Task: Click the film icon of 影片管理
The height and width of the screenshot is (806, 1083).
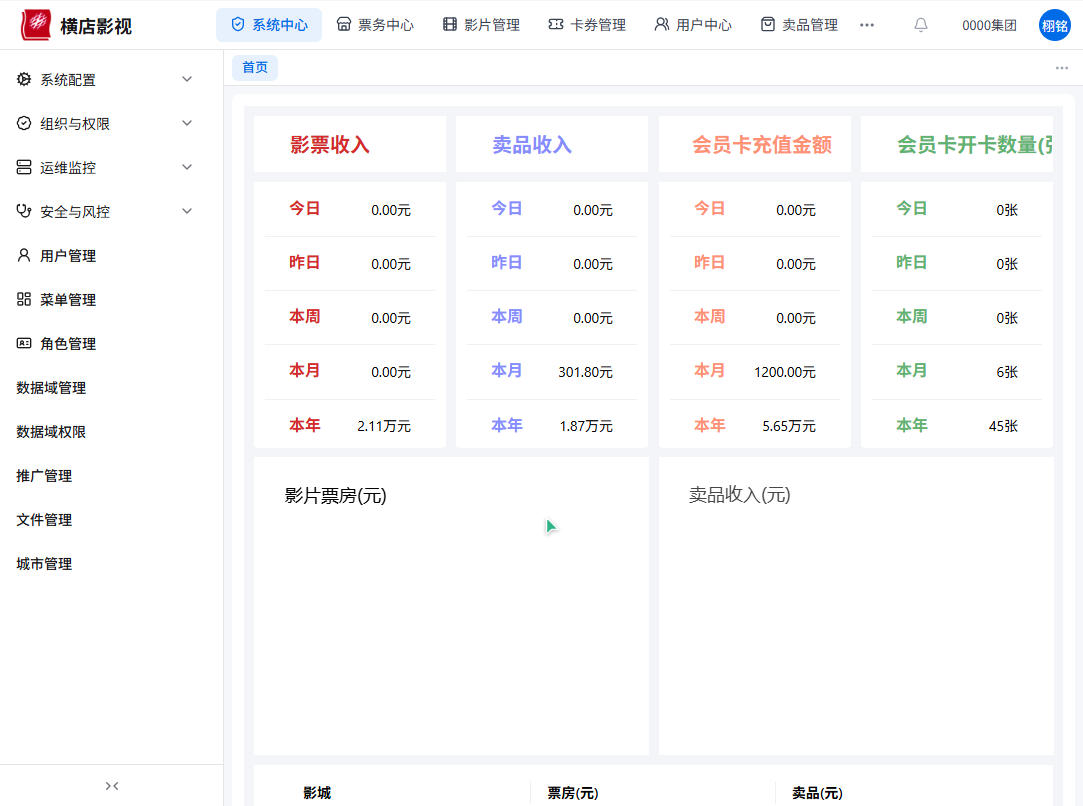Action: tap(450, 25)
